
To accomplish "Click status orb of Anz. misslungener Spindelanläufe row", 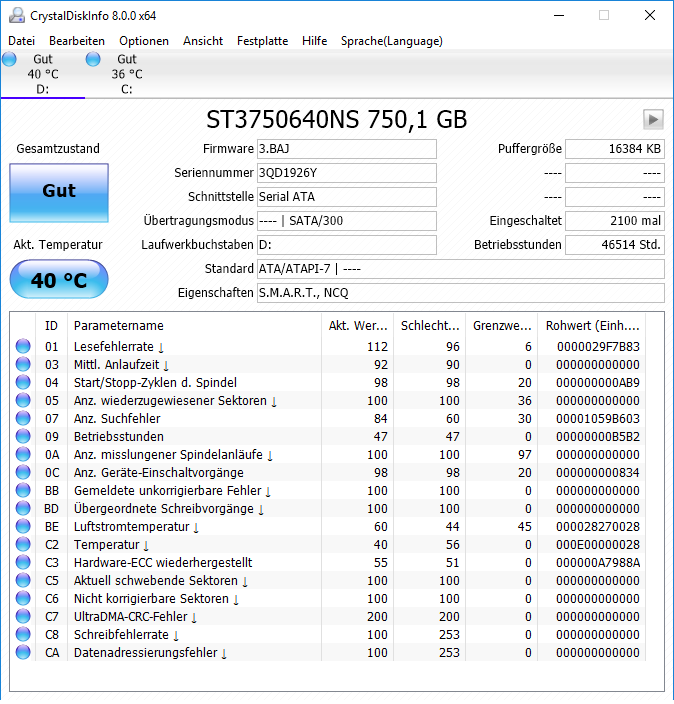I will tap(23, 454).
